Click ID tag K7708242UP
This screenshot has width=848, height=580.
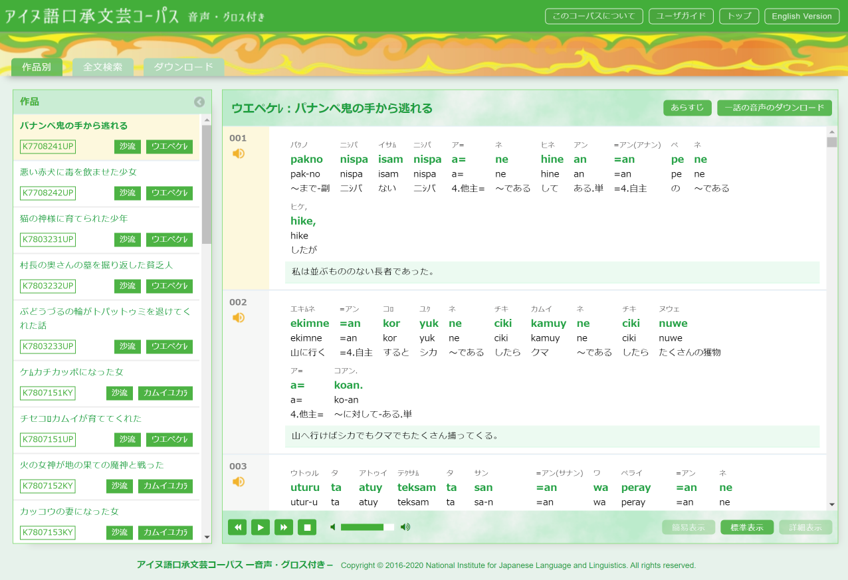[x=48, y=193]
